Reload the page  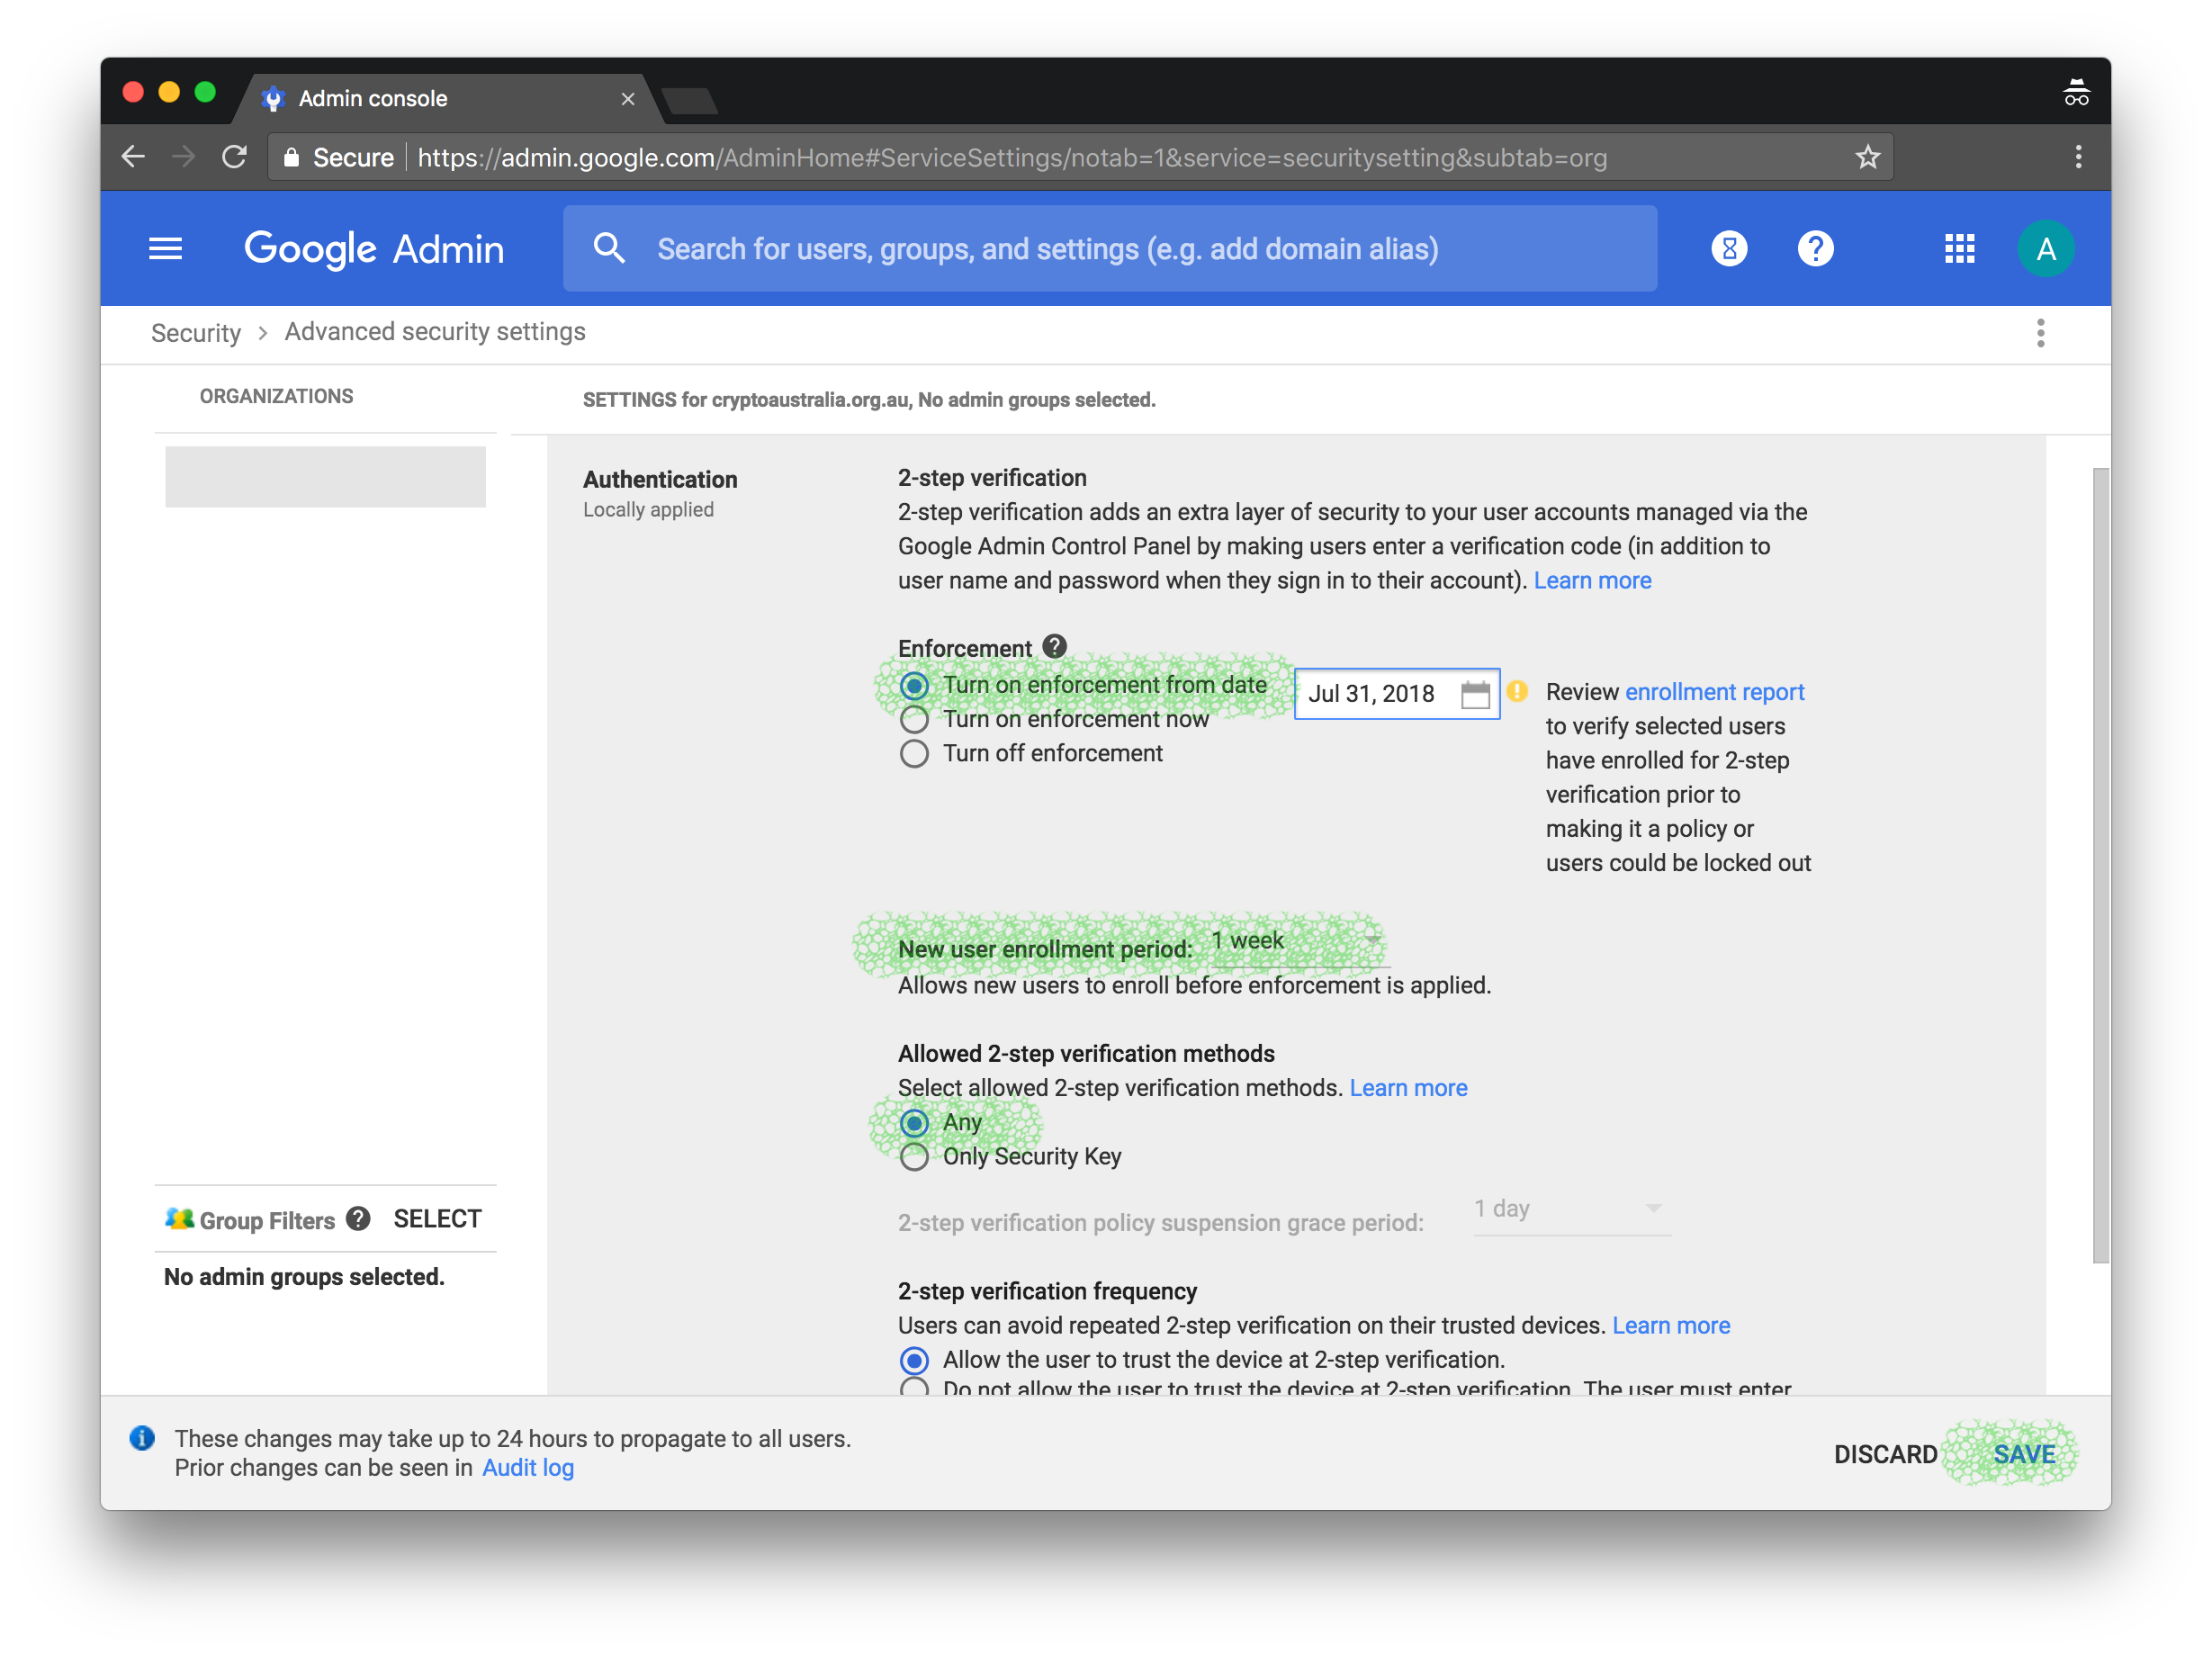(x=234, y=157)
